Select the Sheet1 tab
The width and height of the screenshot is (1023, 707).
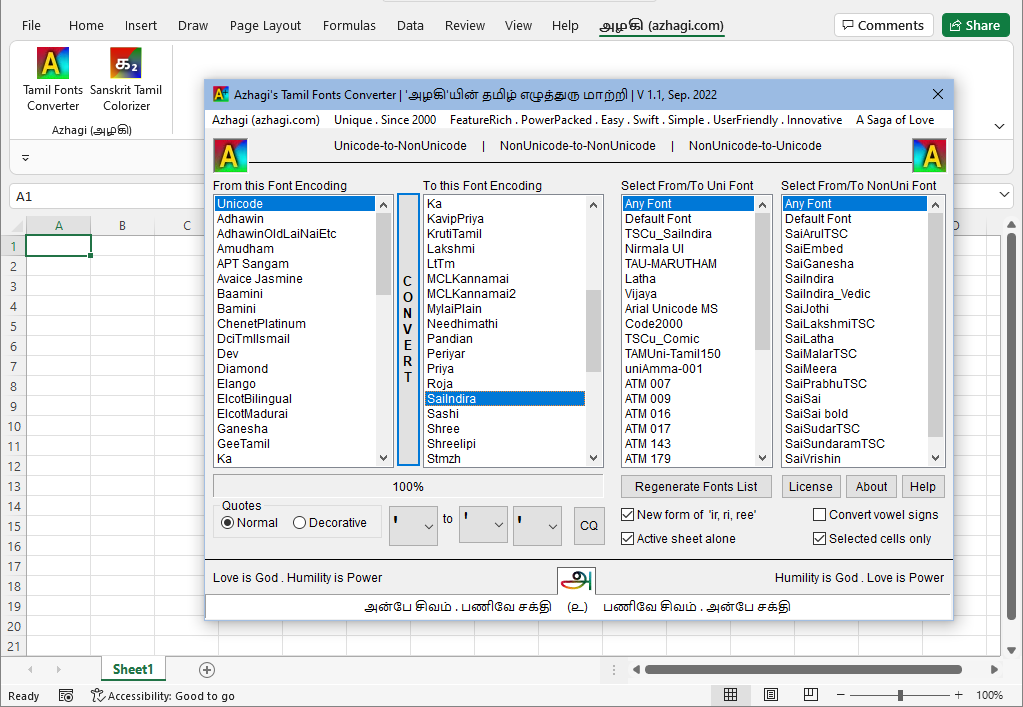tap(133, 669)
